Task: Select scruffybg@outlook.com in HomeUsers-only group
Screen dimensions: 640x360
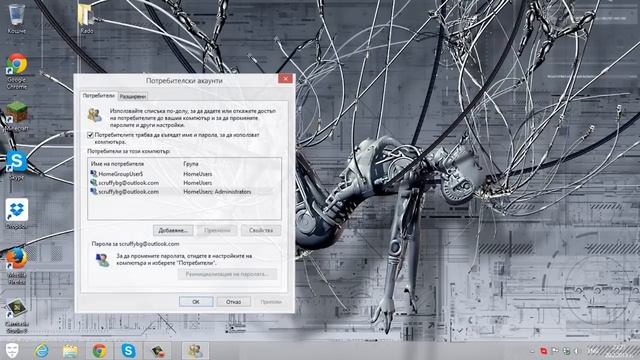Action: (184, 183)
